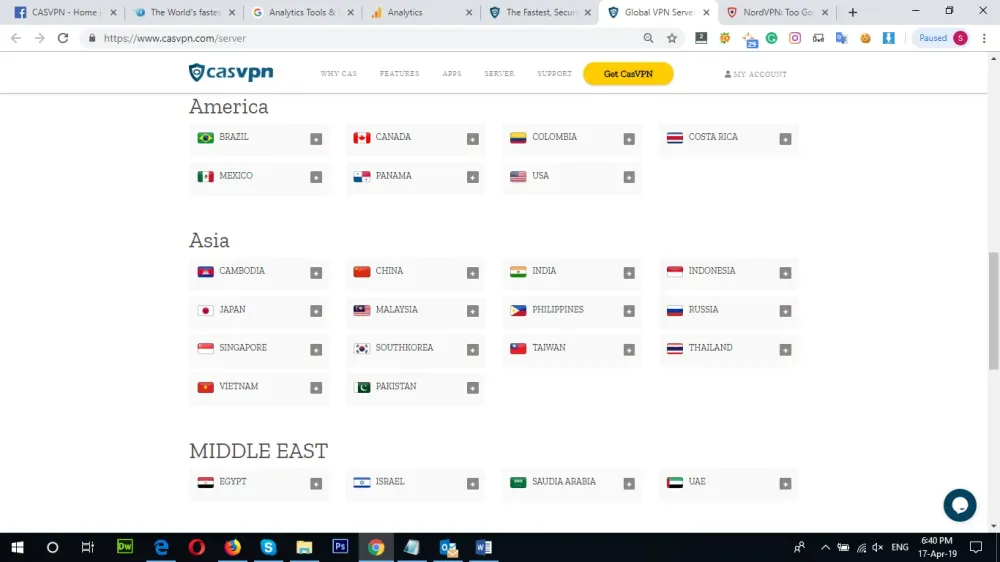The width and height of the screenshot is (1000, 562).
Task: Expand the USA server list
Action: 629,177
